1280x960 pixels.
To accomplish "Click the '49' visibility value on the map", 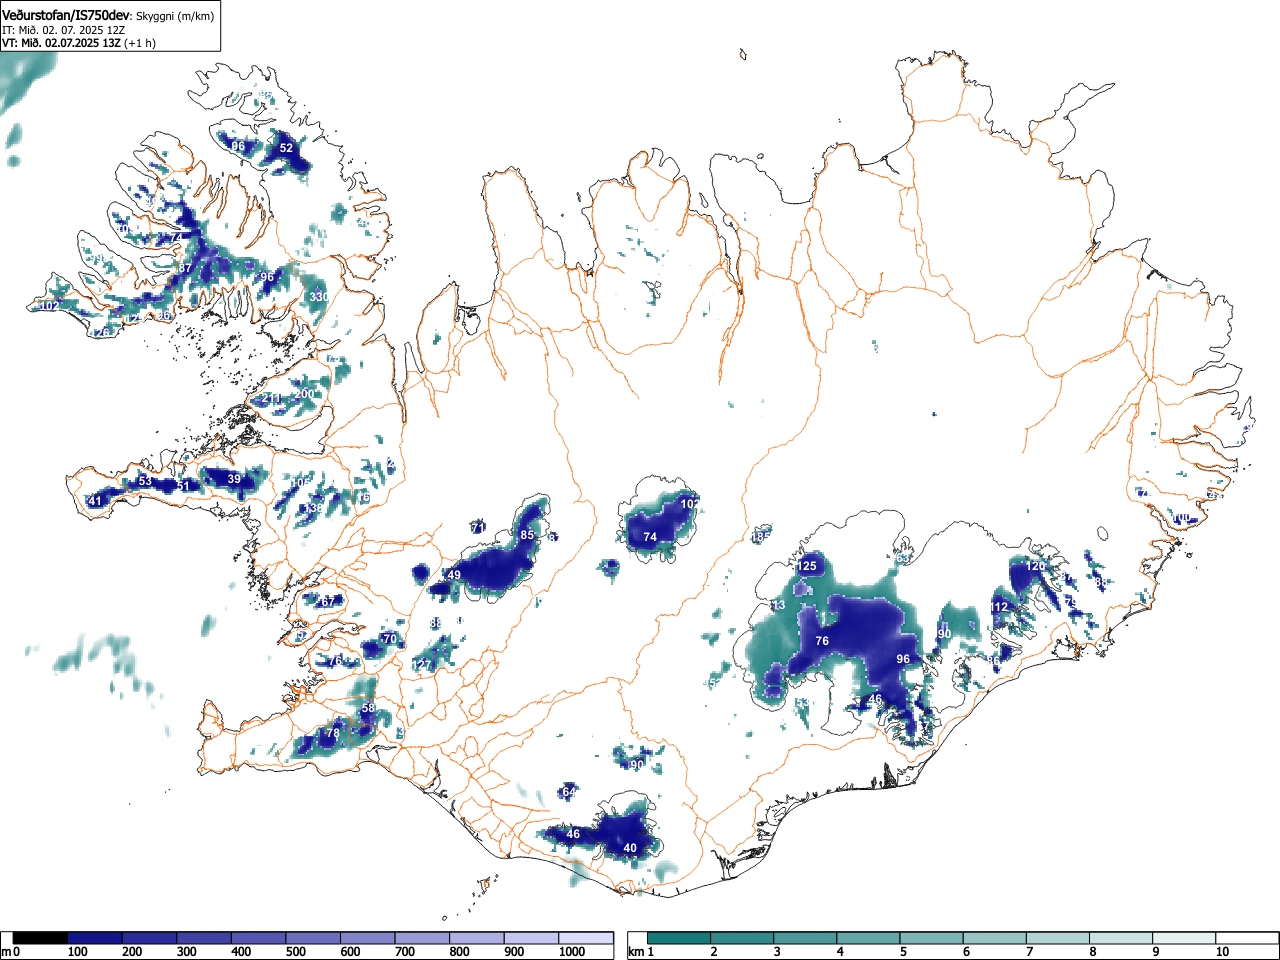I will (454, 575).
